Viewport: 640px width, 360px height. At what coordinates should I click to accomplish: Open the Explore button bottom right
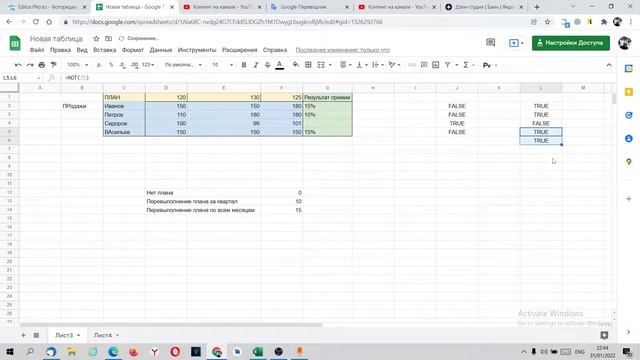(x=604, y=335)
